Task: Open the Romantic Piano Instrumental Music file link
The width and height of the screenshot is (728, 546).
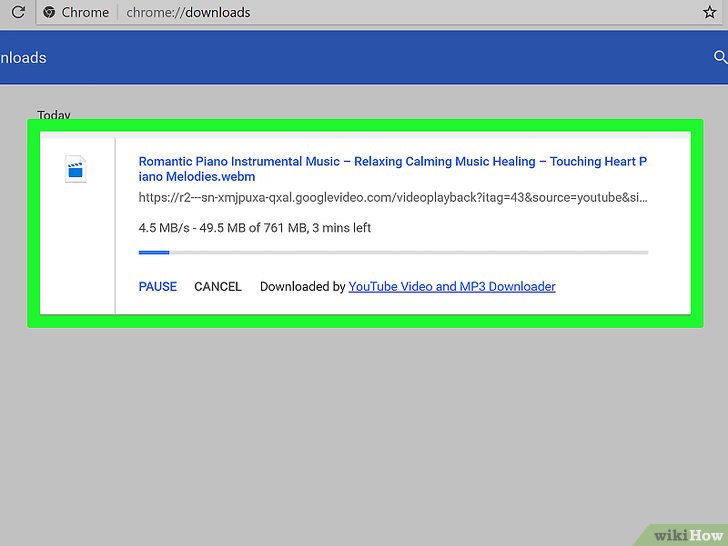Action: (393, 169)
